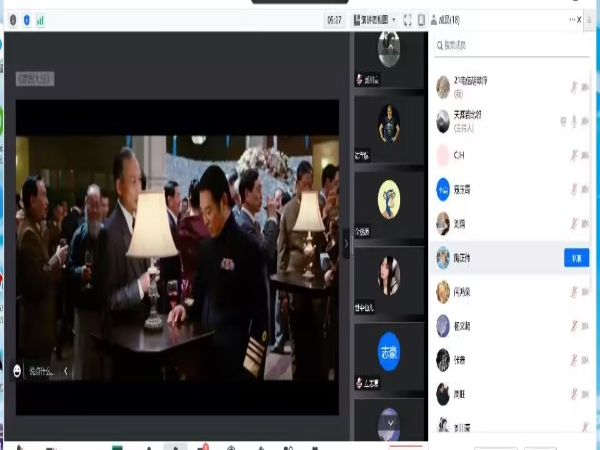Collapse the chat bar arrow
This screenshot has width=600, height=450.
(x=66, y=371)
